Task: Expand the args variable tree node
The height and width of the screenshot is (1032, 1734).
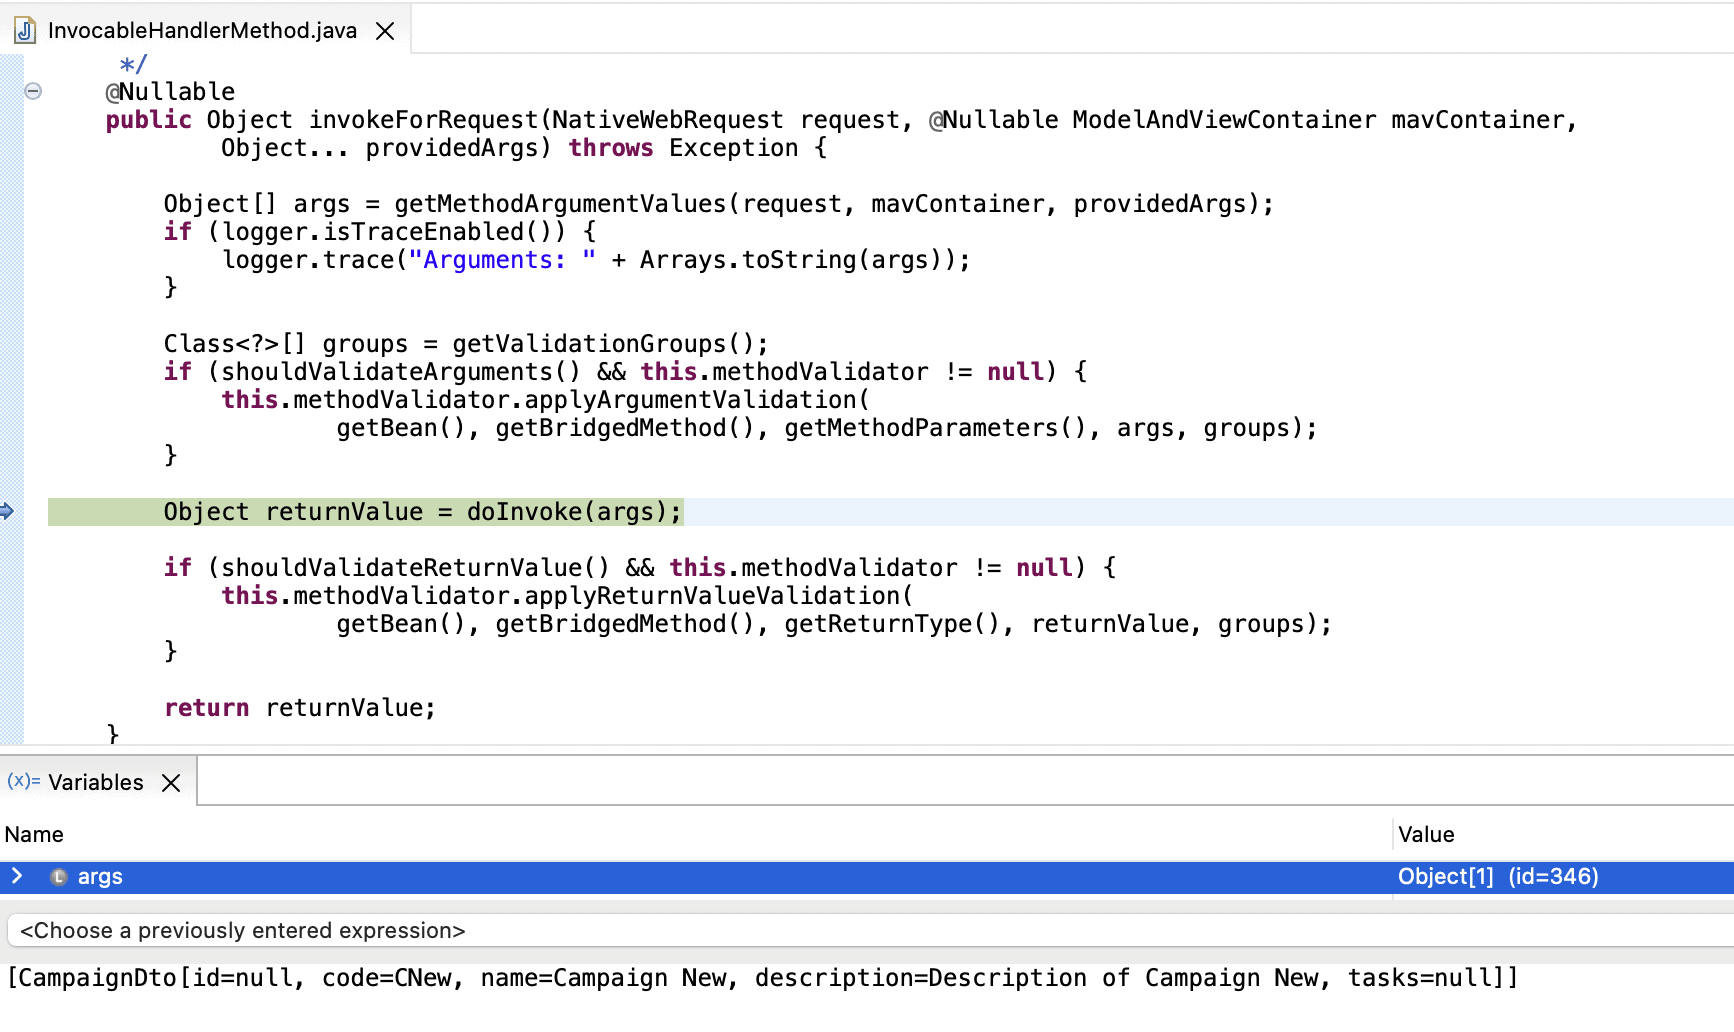Action: point(17,876)
